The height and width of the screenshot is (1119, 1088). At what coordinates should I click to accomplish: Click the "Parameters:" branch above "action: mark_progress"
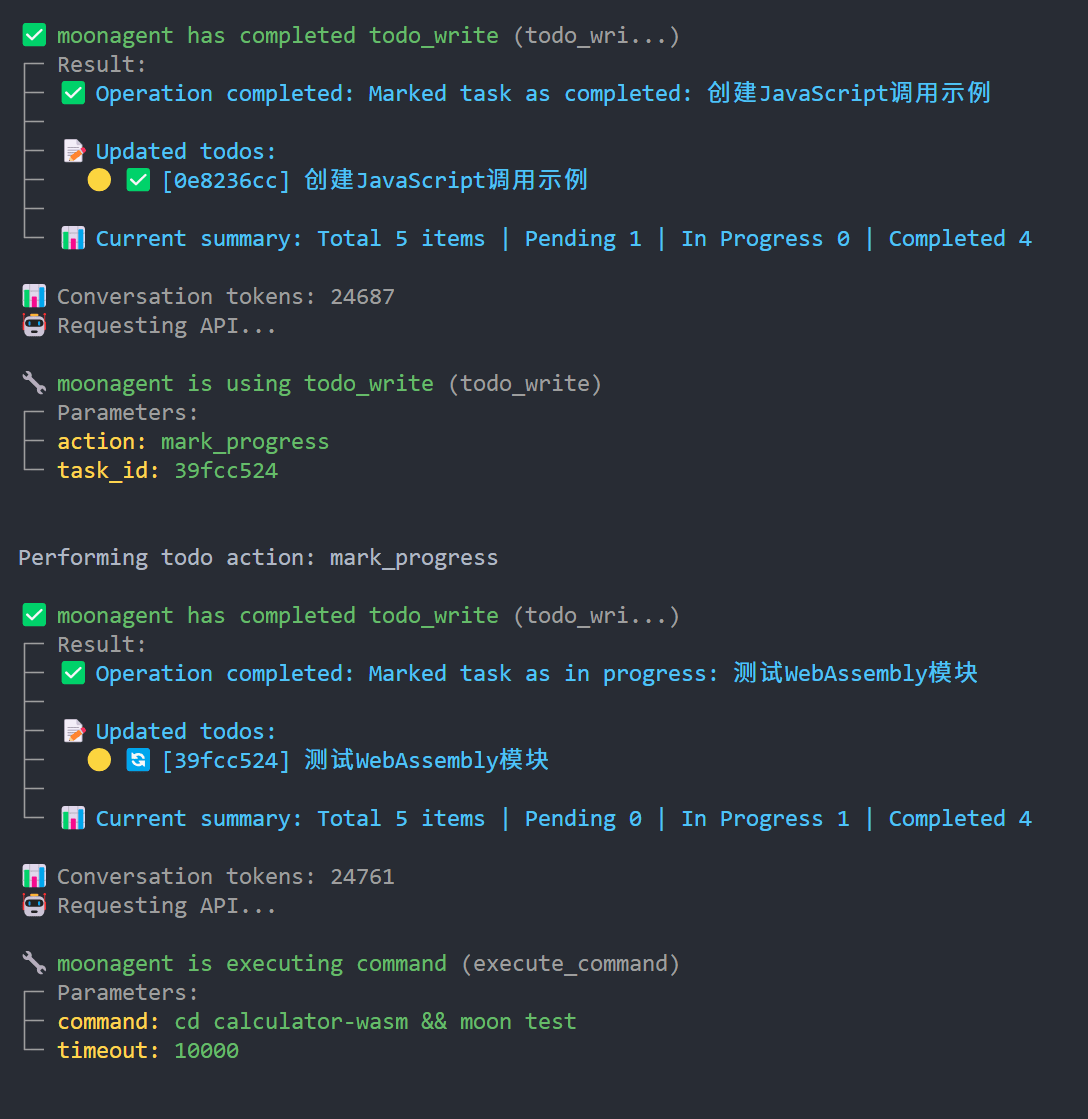[127, 412]
